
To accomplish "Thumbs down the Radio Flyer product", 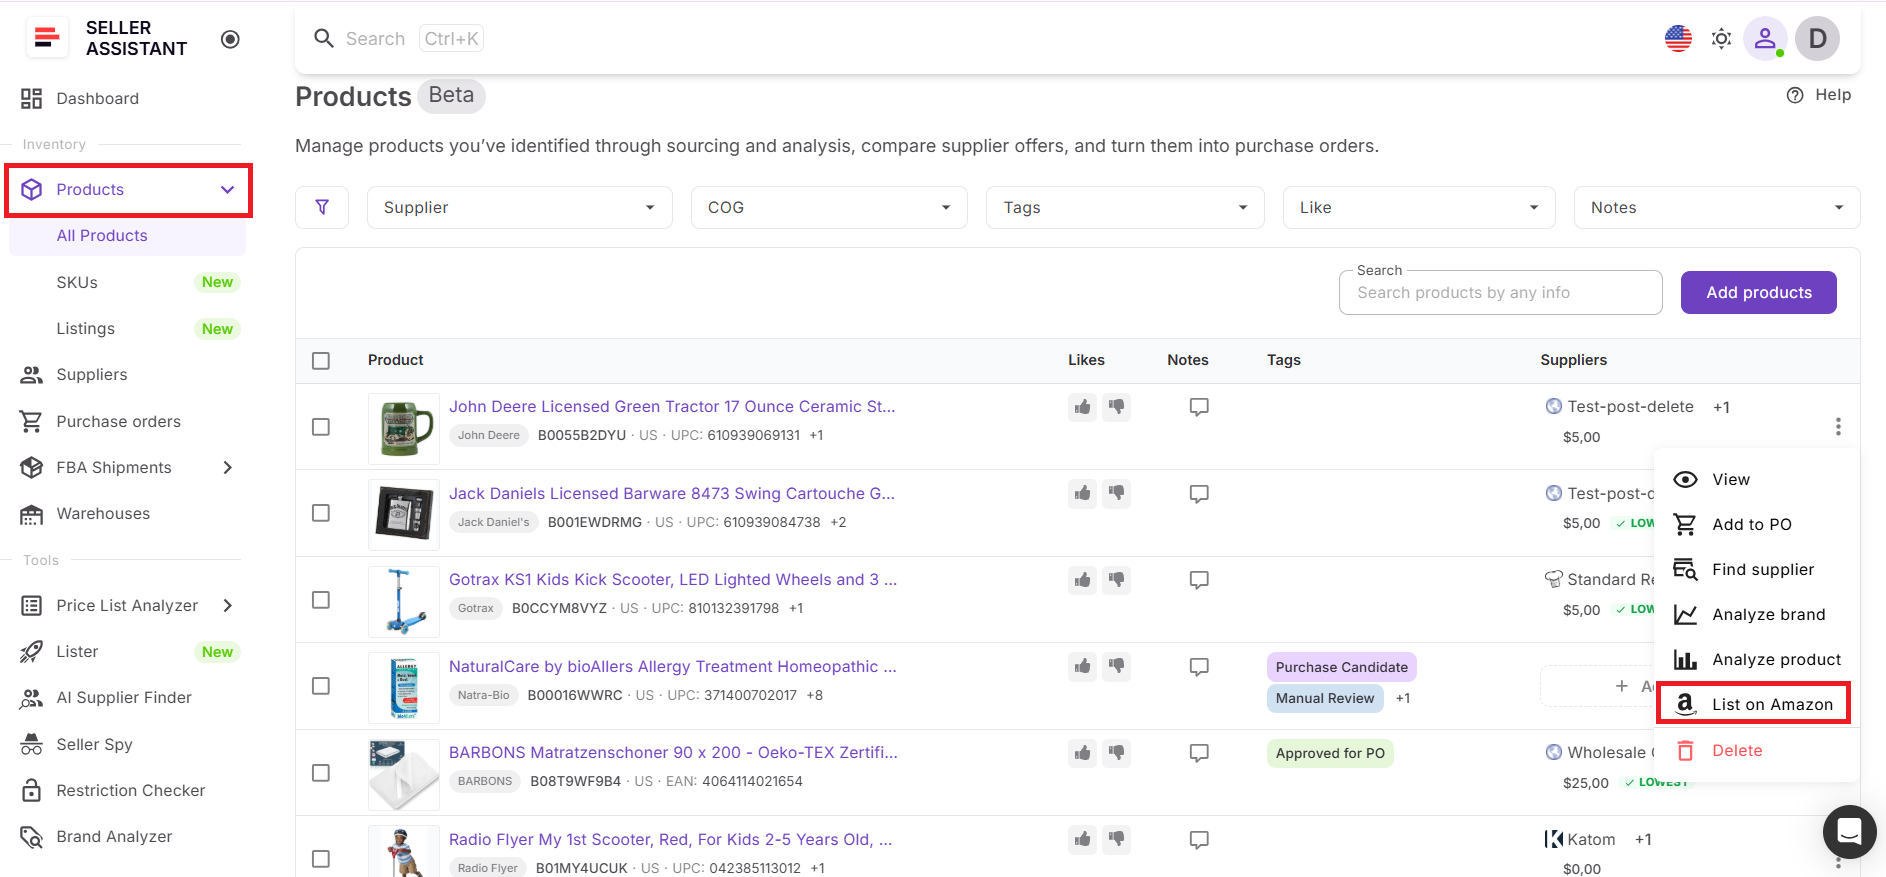I will [1117, 839].
